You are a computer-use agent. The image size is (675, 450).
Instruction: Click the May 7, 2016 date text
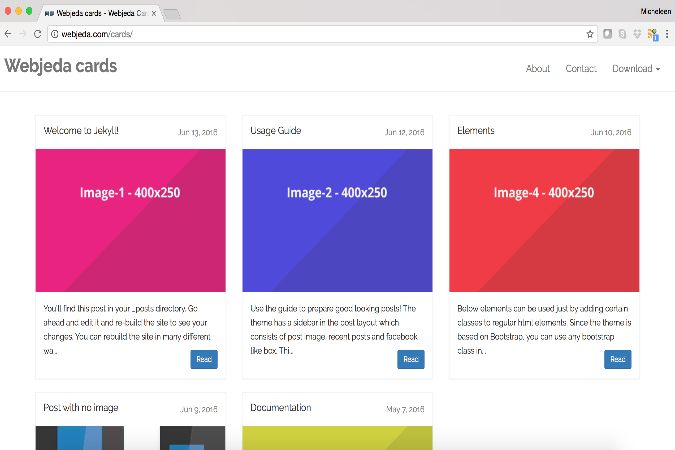point(405,409)
